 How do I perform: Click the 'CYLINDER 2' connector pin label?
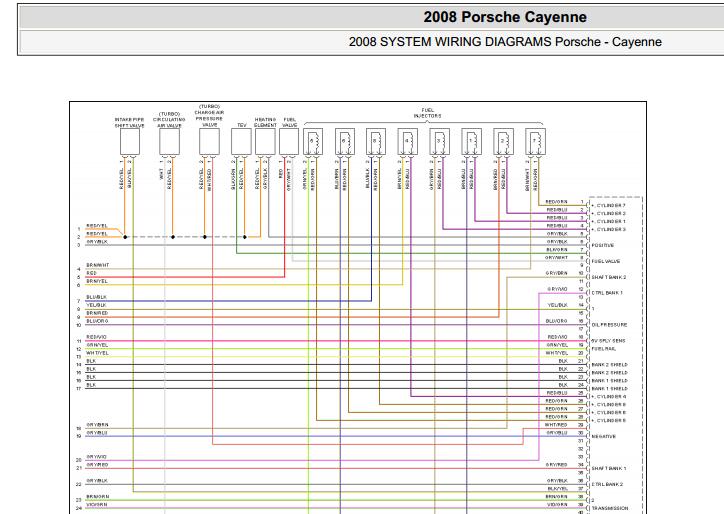coord(611,214)
